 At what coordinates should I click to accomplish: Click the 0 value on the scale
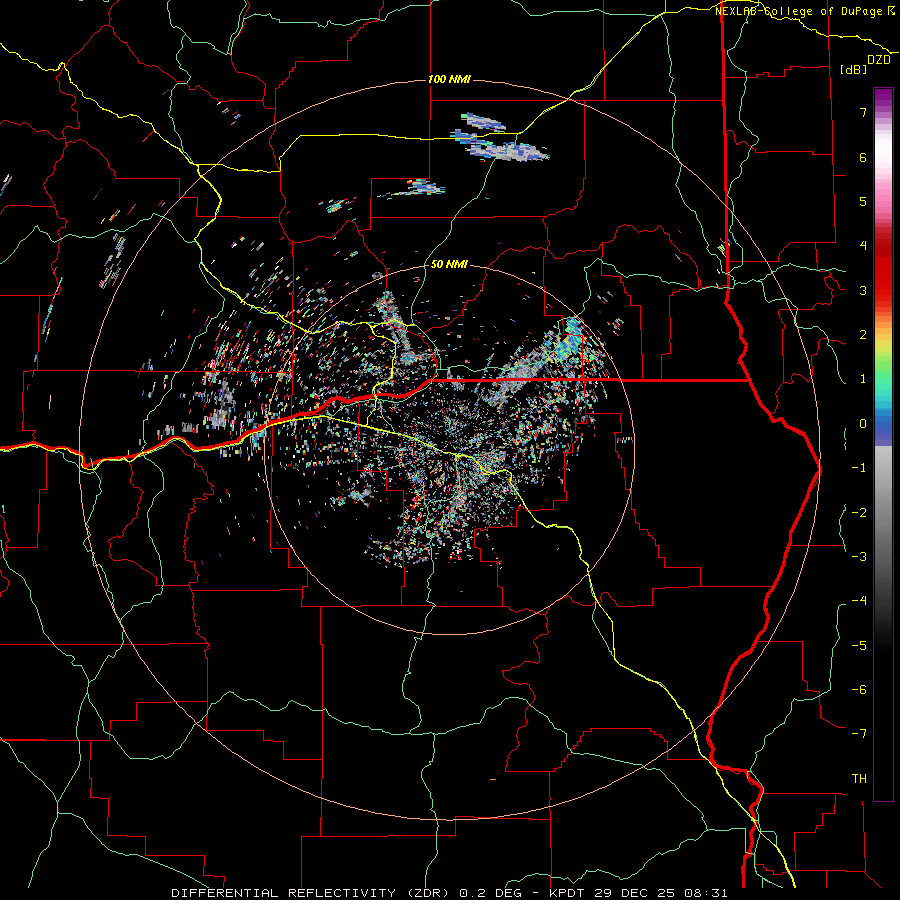pos(863,424)
